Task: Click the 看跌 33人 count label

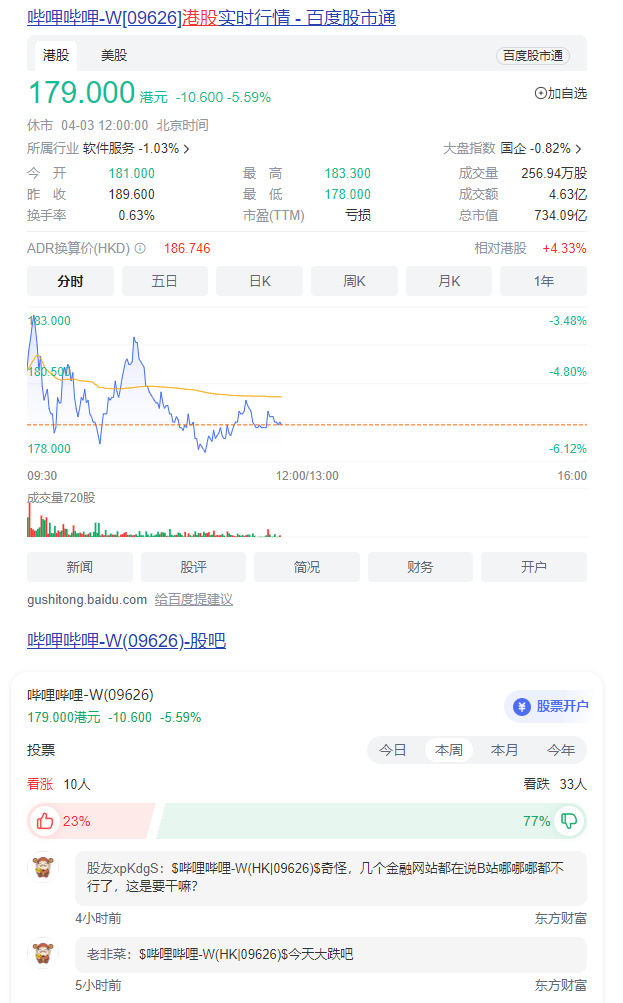Action: click(x=555, y=784)
